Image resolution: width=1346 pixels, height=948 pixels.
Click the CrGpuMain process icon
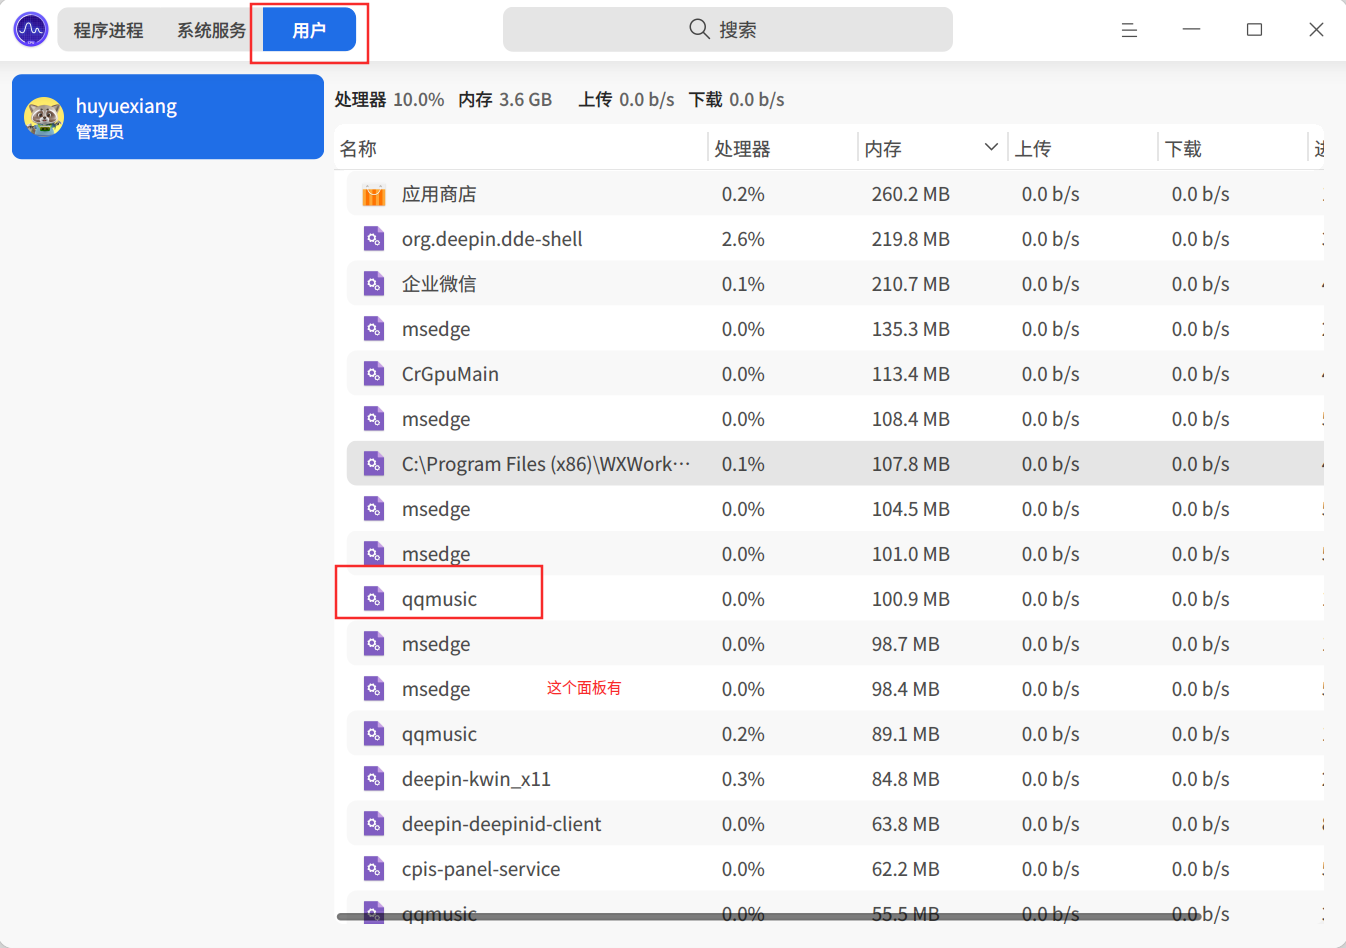[x=374, y=374]
